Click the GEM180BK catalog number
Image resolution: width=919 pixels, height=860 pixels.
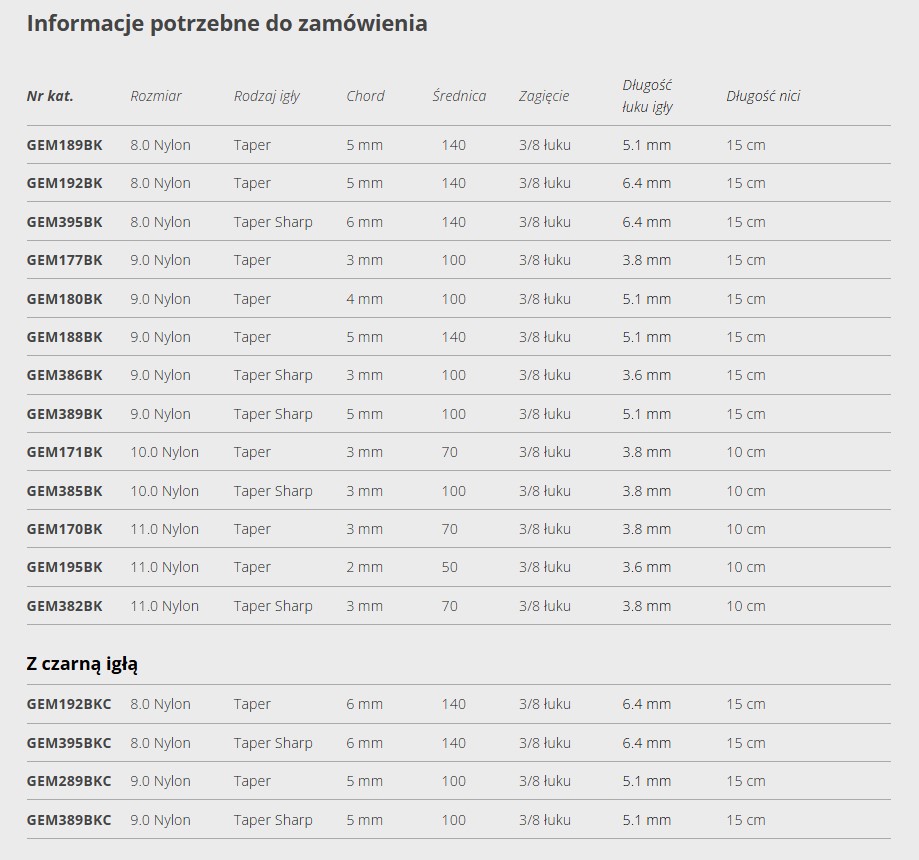(64, 299)
